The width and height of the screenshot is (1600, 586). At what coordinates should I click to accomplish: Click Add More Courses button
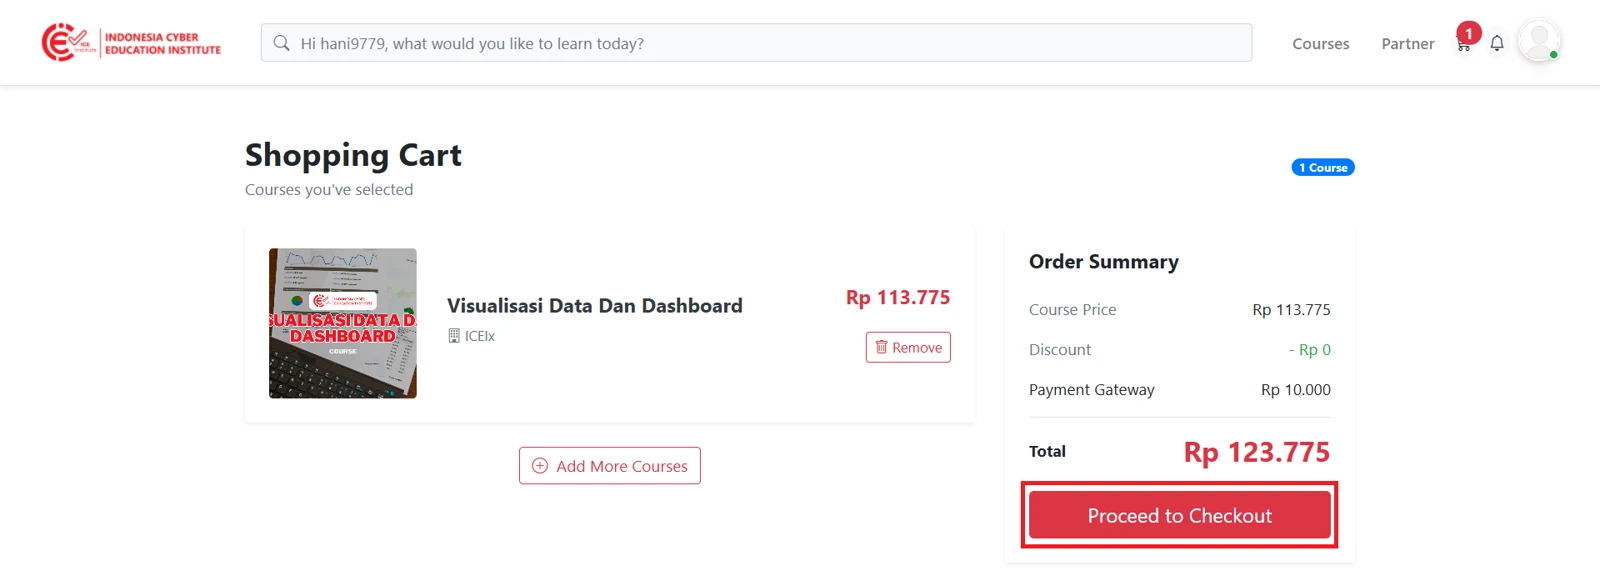pyautogui.click(x=610, y=466)
